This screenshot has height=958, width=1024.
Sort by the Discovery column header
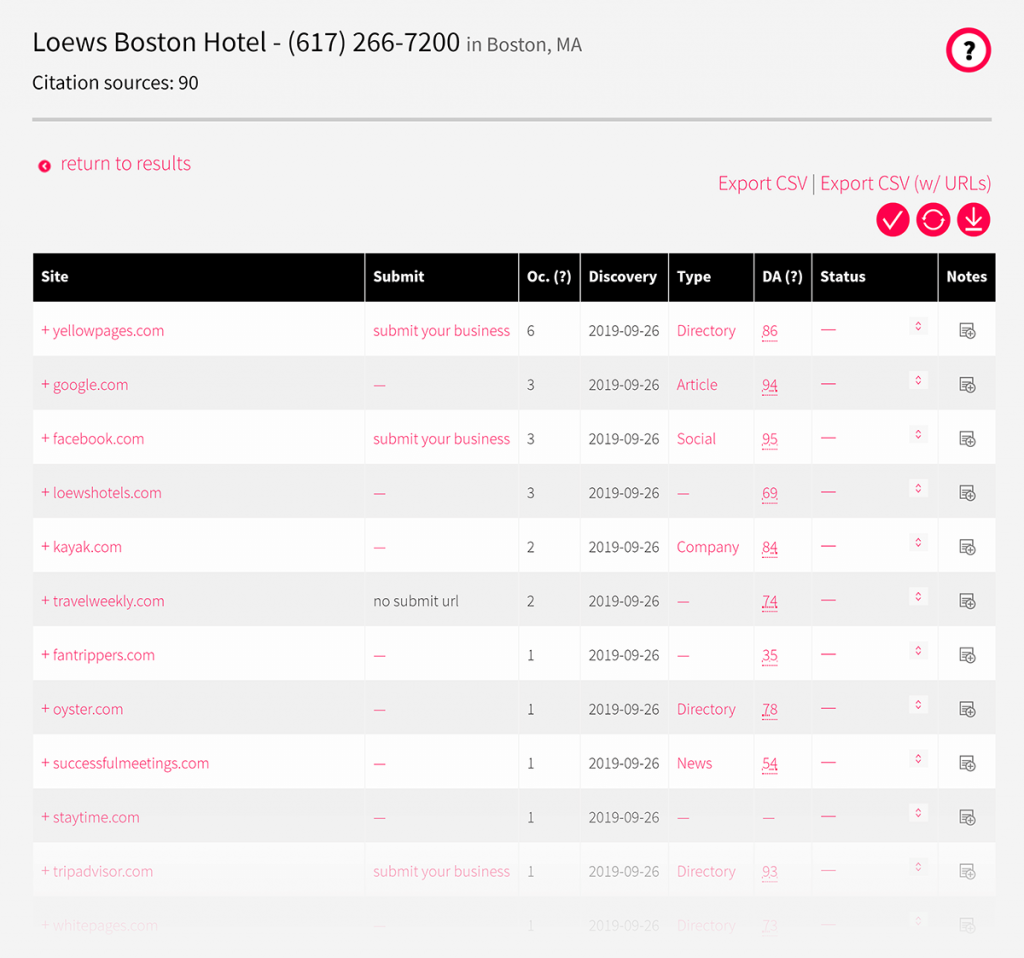click(x=622, y=277)
